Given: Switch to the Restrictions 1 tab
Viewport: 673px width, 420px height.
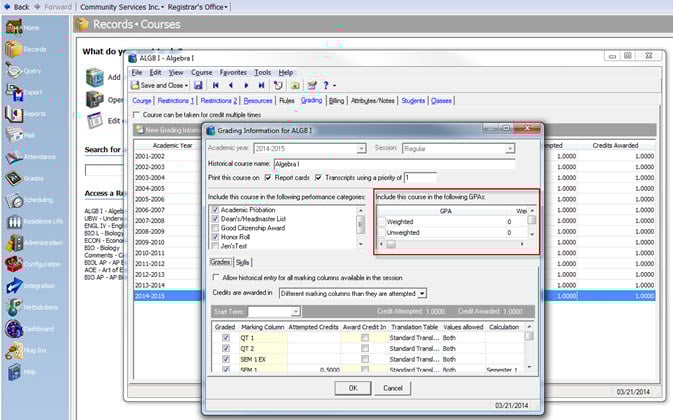Looking at the screenshot, I should 176,100.
